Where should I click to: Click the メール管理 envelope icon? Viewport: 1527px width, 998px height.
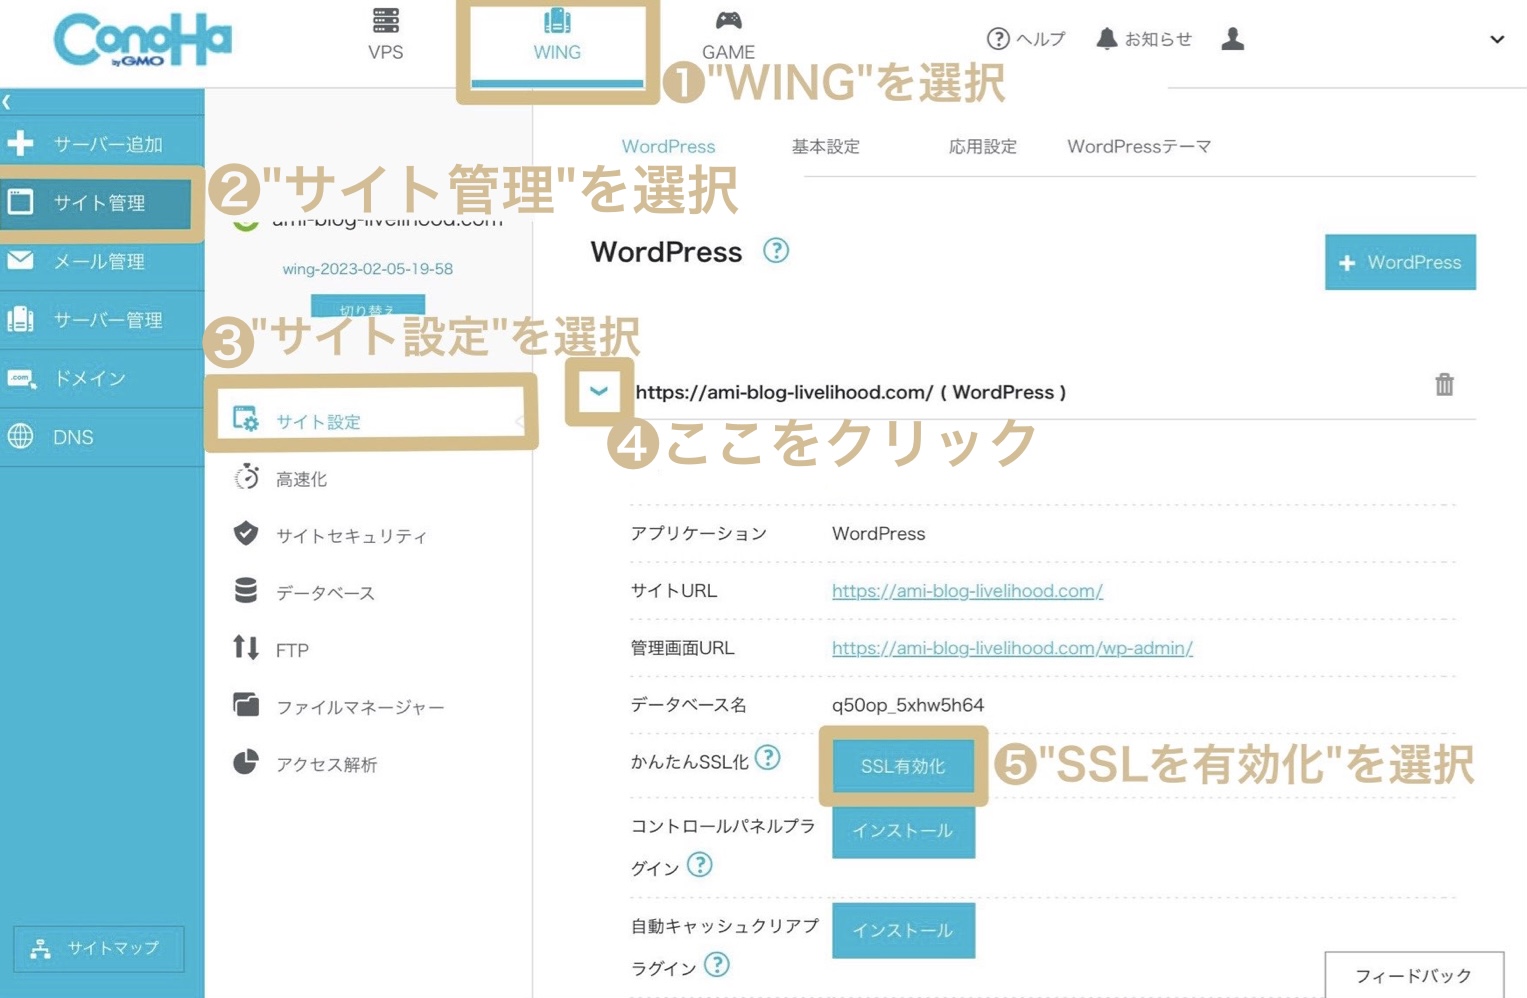pyautogui.click(x=20, y=261)
